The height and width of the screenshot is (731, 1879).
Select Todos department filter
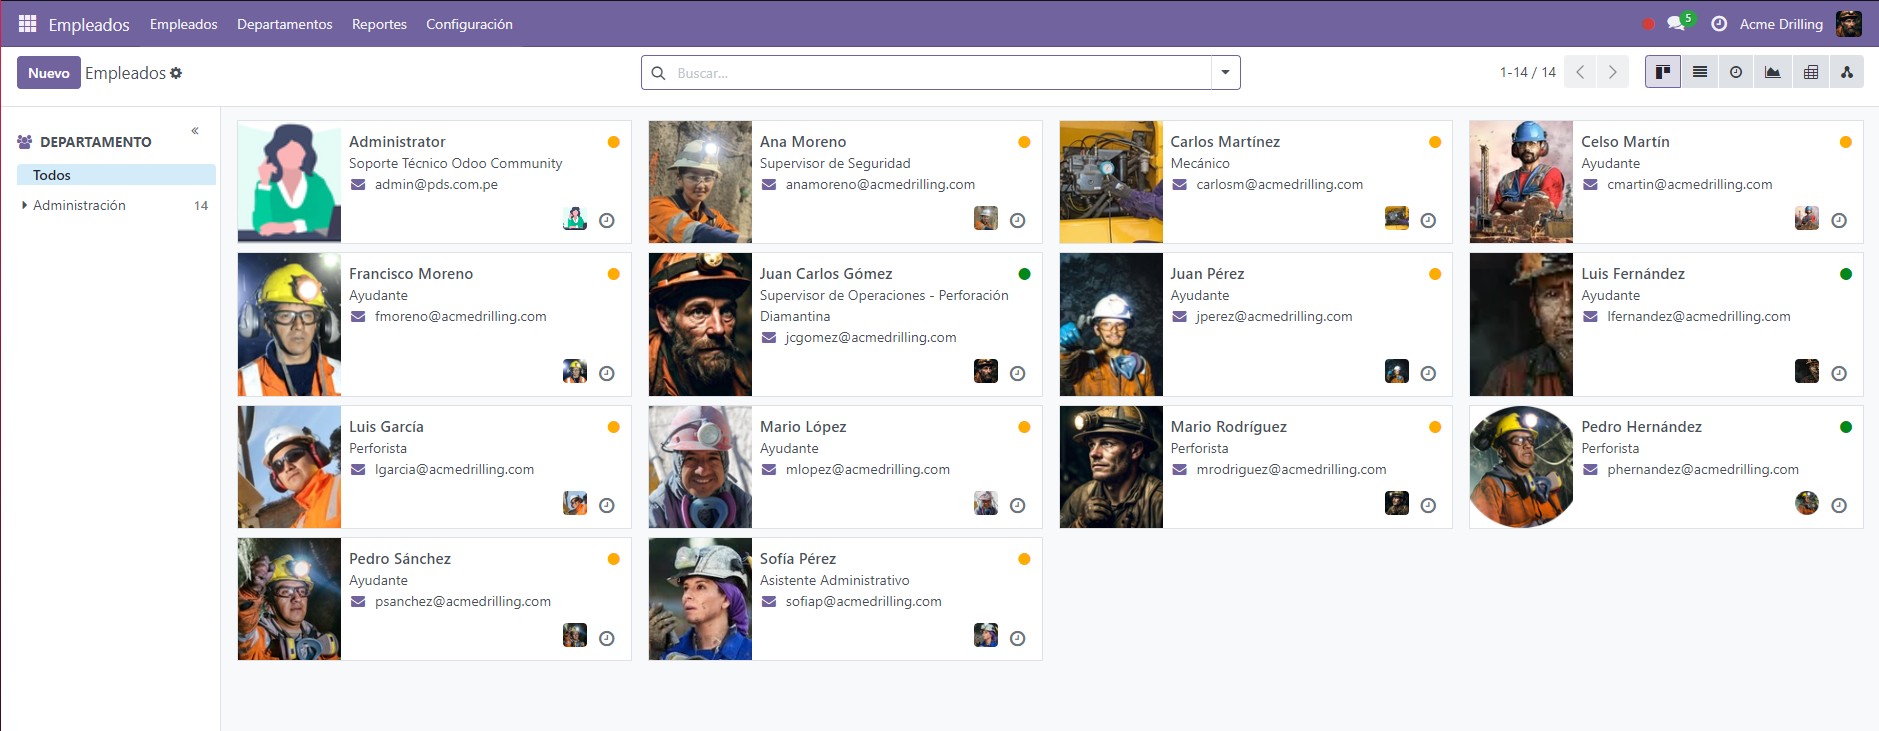coord(116,175)
